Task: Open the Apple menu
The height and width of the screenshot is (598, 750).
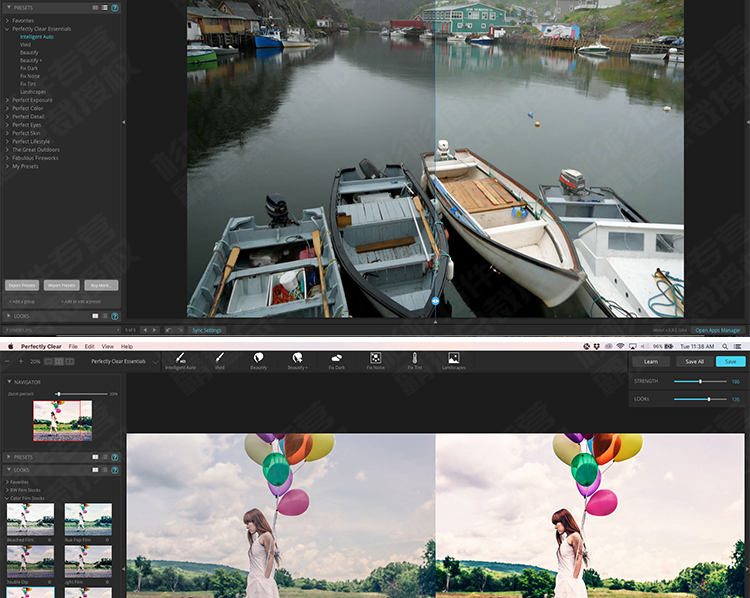Action: pyautogui.click(x=11, y=346)
